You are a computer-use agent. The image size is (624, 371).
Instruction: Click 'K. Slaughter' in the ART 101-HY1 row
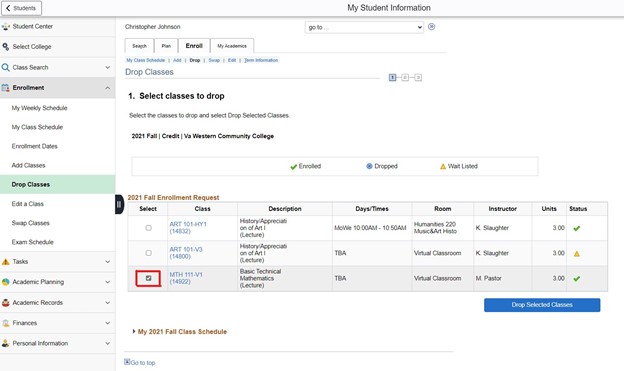[492, 228]
